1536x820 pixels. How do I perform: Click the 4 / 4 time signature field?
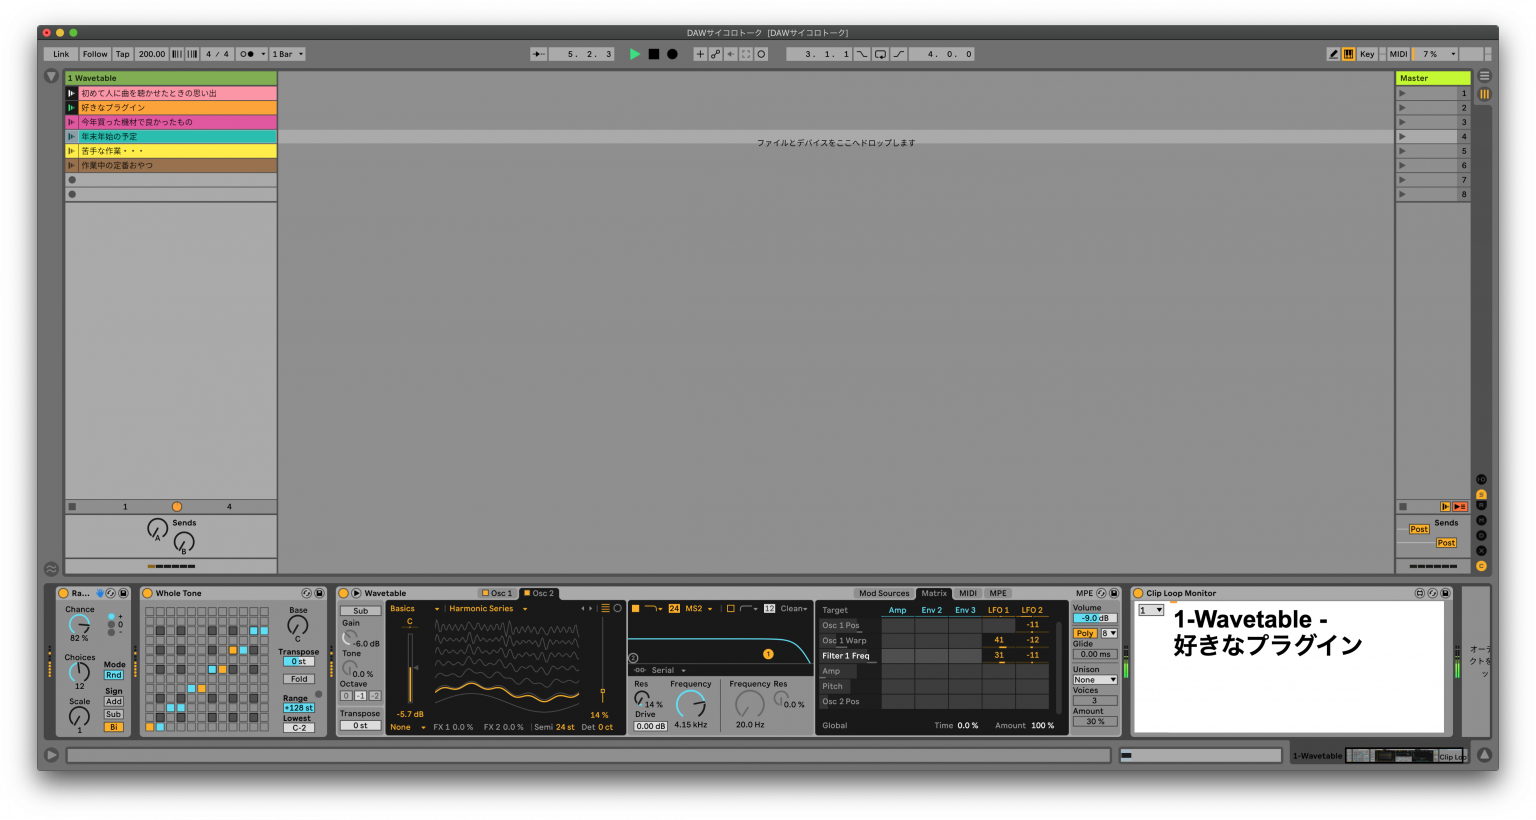pos(217,54)
